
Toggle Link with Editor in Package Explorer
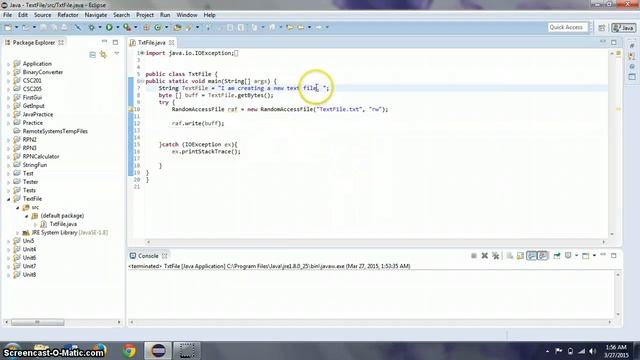[x=103, y=54]
